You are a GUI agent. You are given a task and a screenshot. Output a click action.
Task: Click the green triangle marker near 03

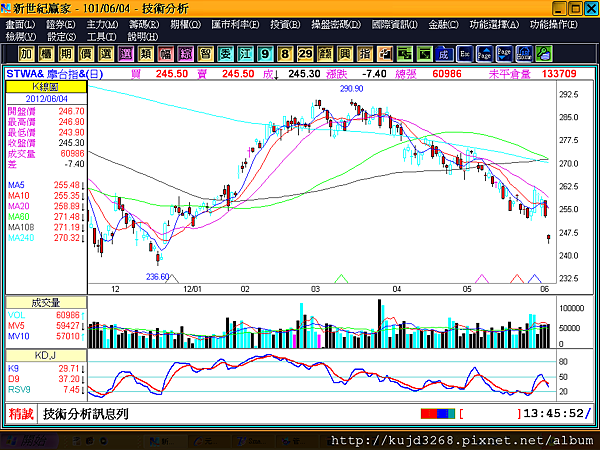[x=341, y=279]
